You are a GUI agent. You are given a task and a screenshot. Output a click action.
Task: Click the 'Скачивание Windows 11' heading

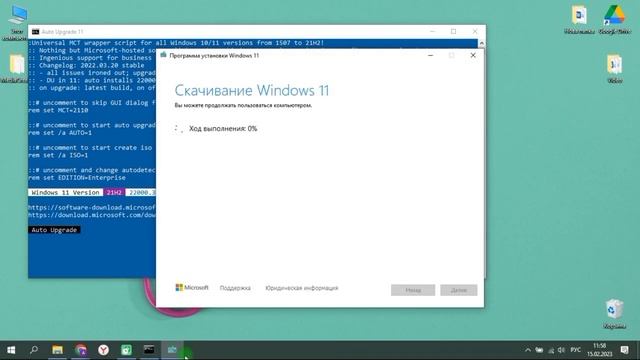[x=251, y=90]
